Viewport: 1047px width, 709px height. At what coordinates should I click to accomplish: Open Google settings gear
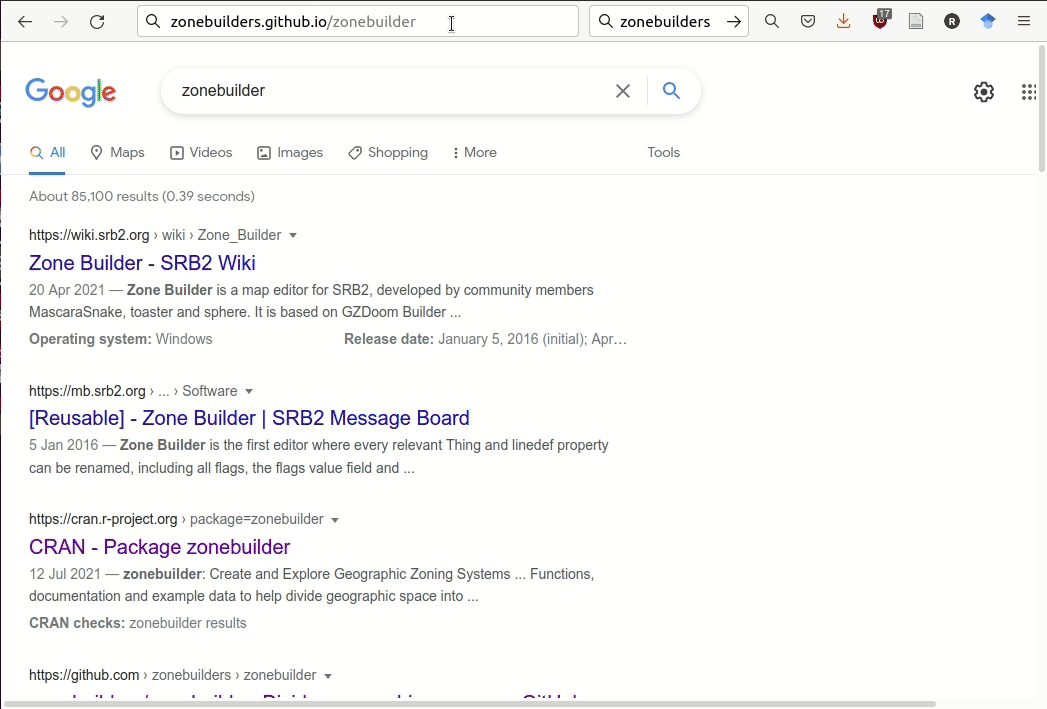(984, 91)
